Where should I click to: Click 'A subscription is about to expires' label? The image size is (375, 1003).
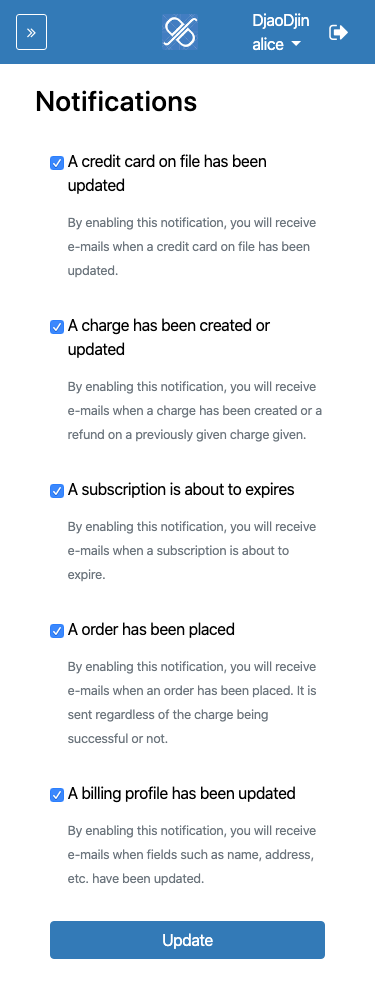181,489
